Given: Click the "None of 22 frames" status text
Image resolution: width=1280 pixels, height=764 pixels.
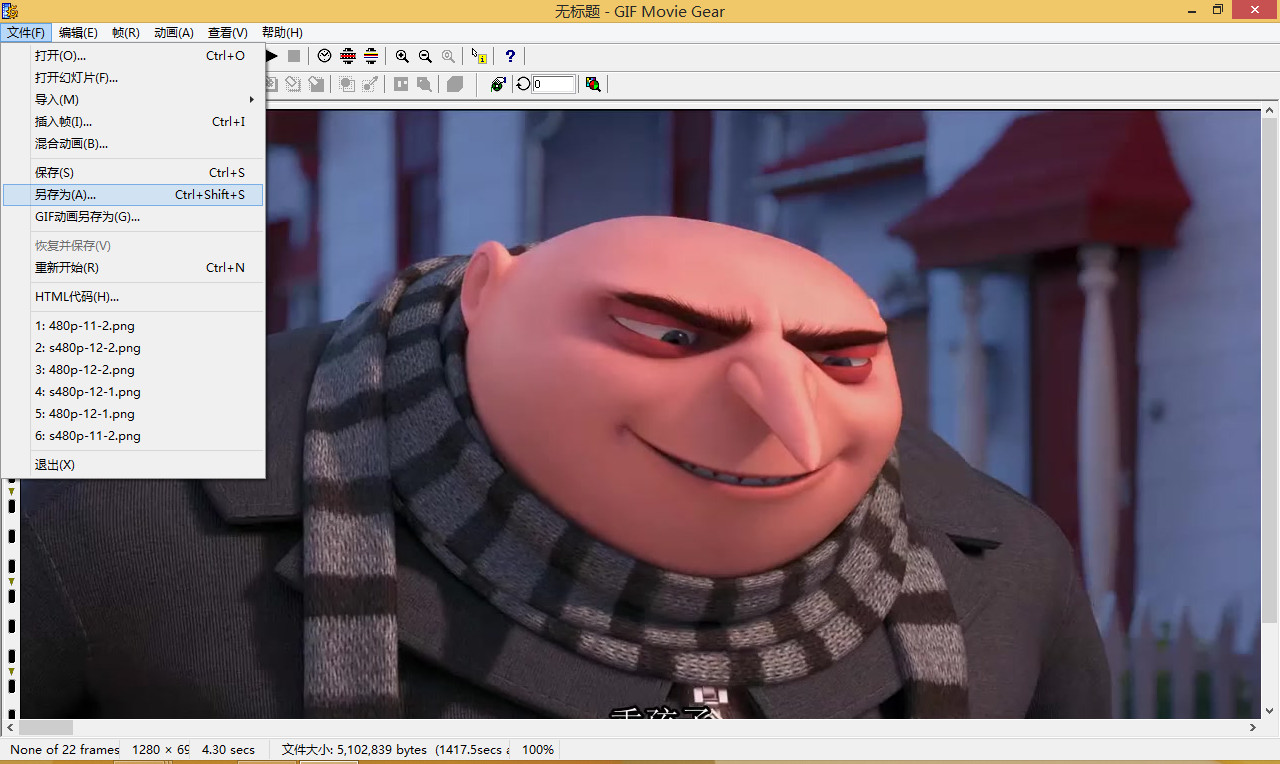Looking at the screenshot, I should pyautogui.click(x=65, y=749).
